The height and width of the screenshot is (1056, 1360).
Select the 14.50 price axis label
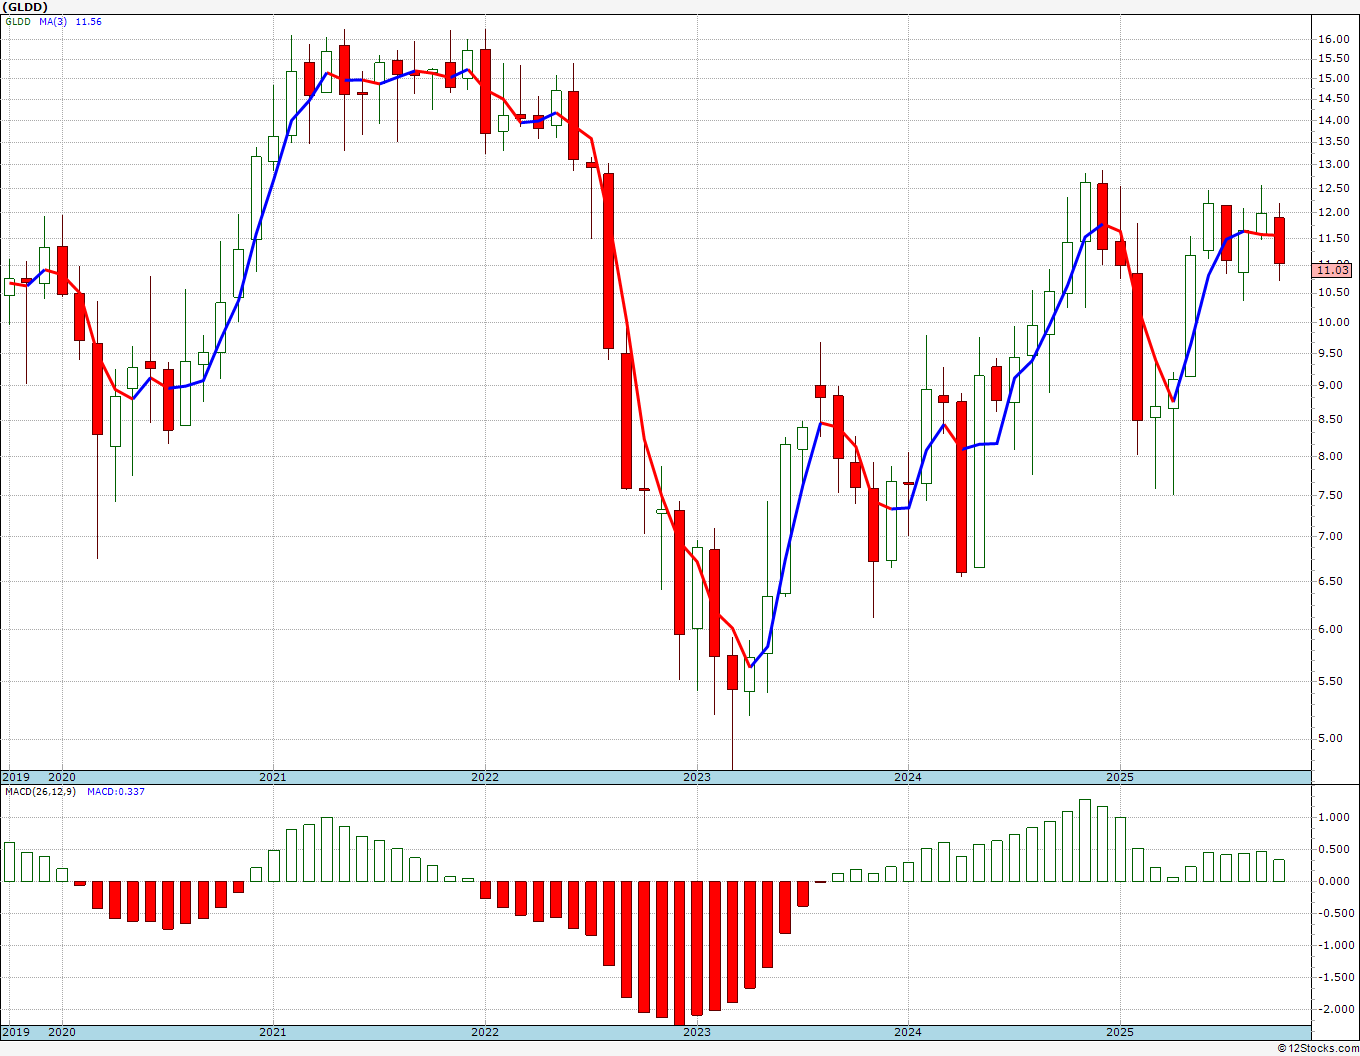pos(1334,99)
